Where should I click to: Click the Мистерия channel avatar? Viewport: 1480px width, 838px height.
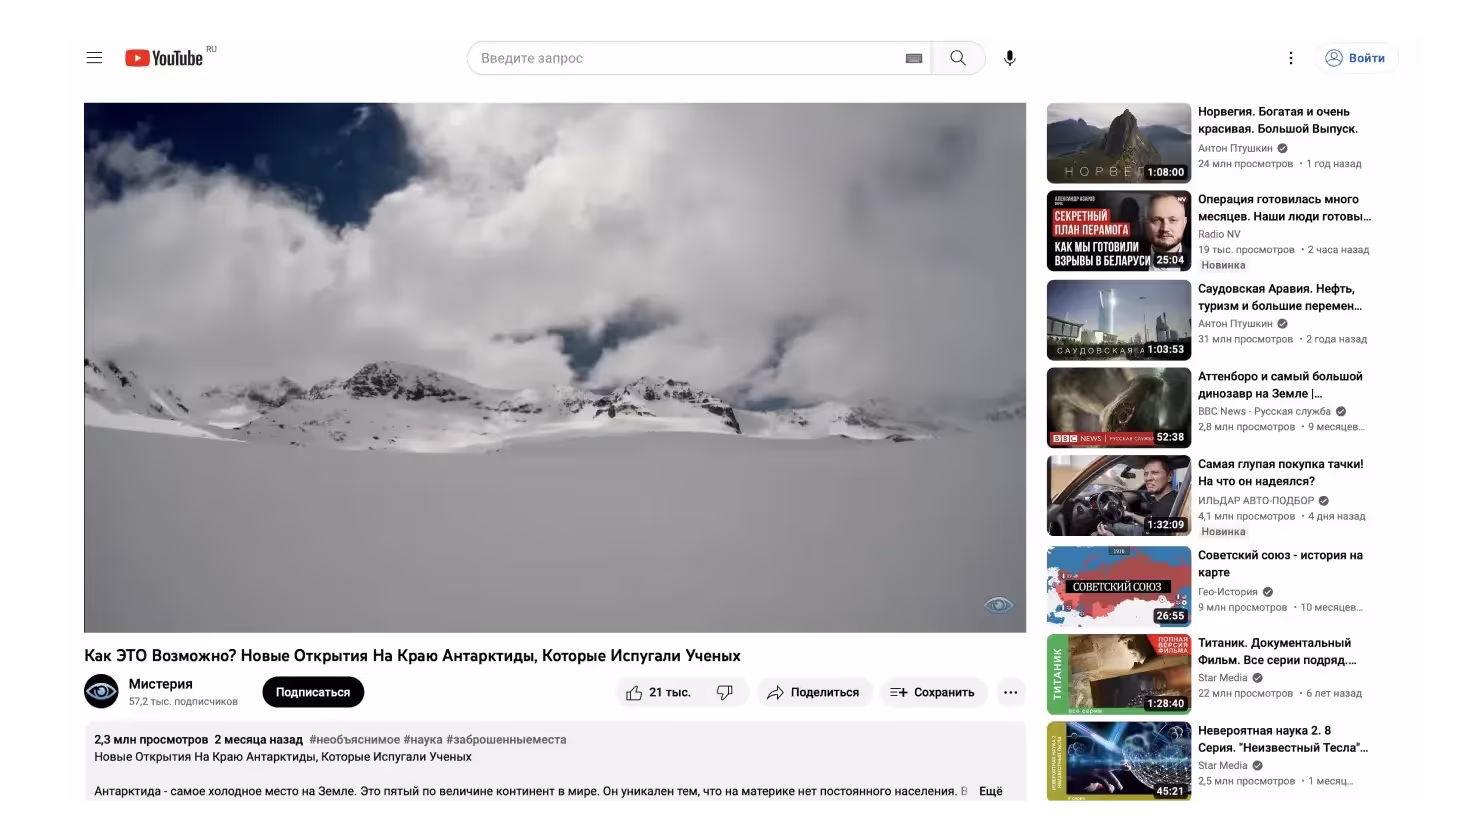101,692
